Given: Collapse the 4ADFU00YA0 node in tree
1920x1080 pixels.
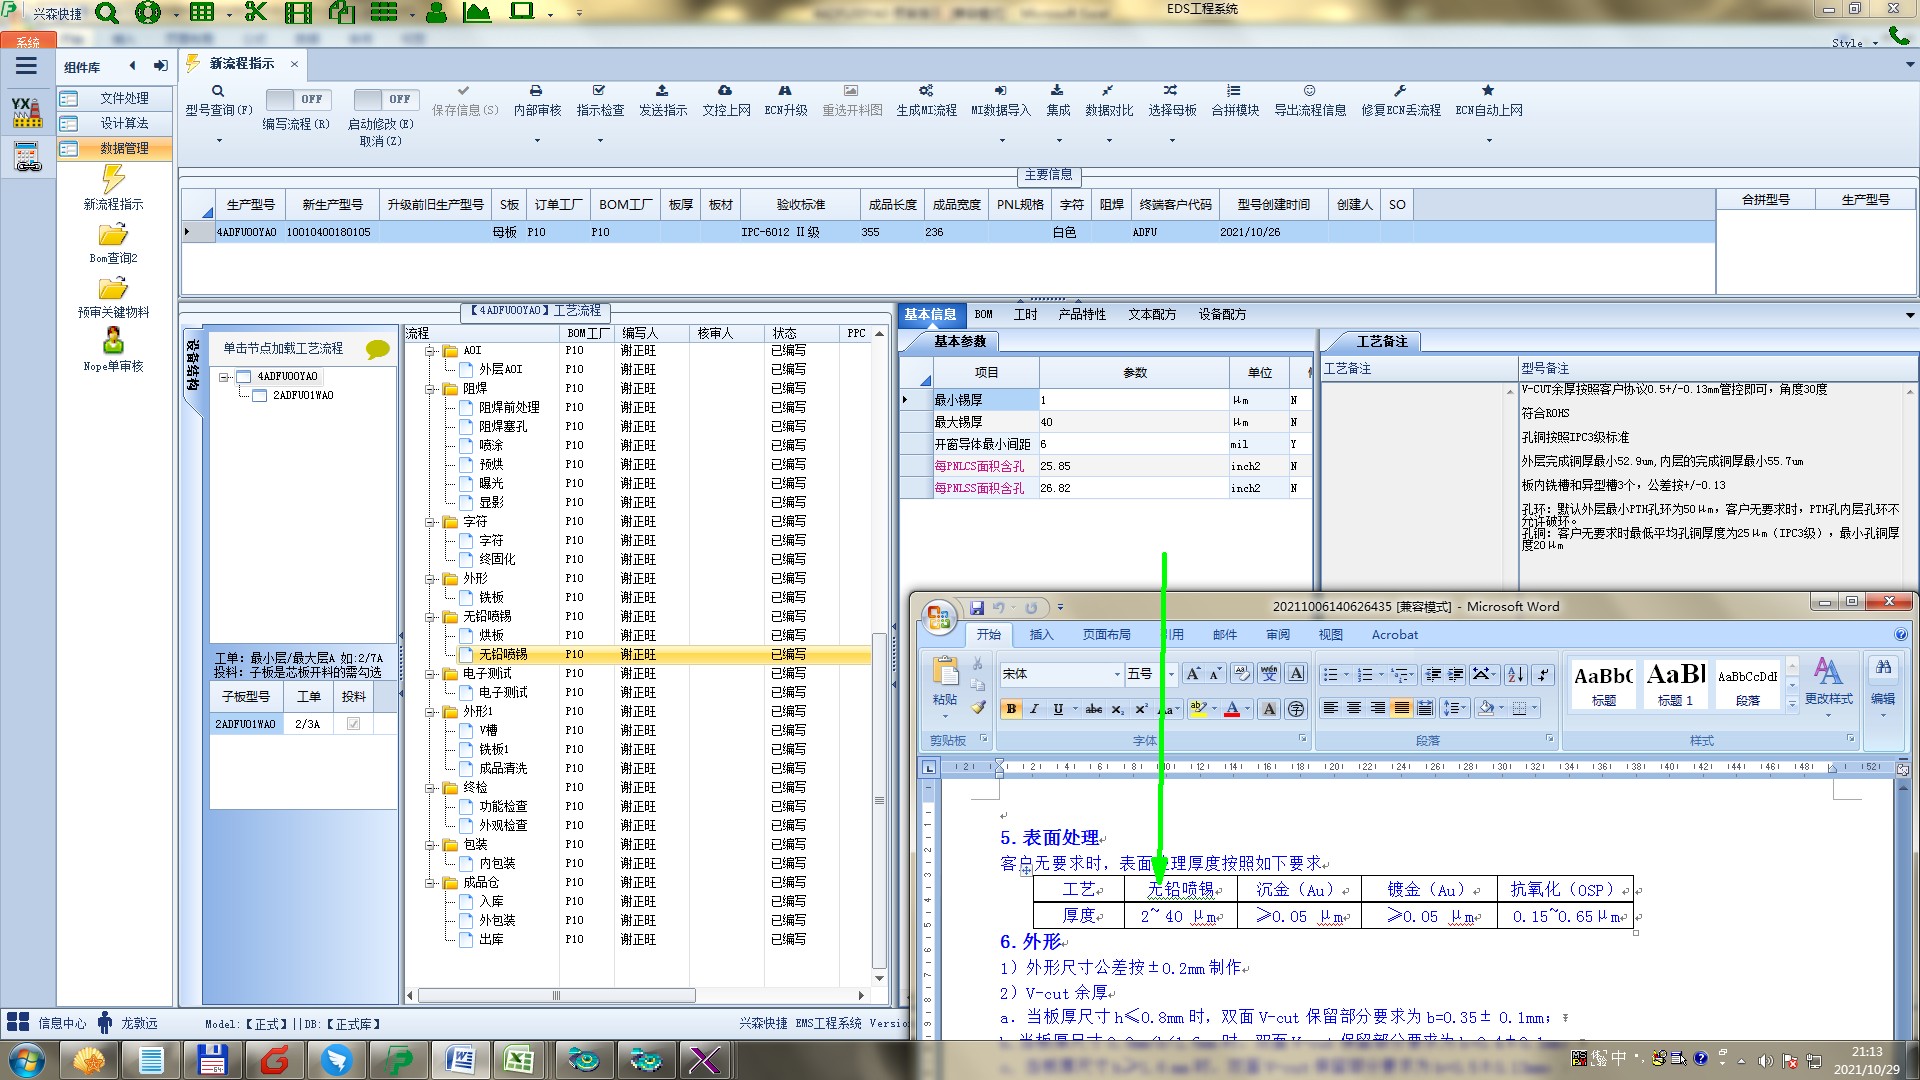Looking at the screenshot, I should tap(225, 377).
